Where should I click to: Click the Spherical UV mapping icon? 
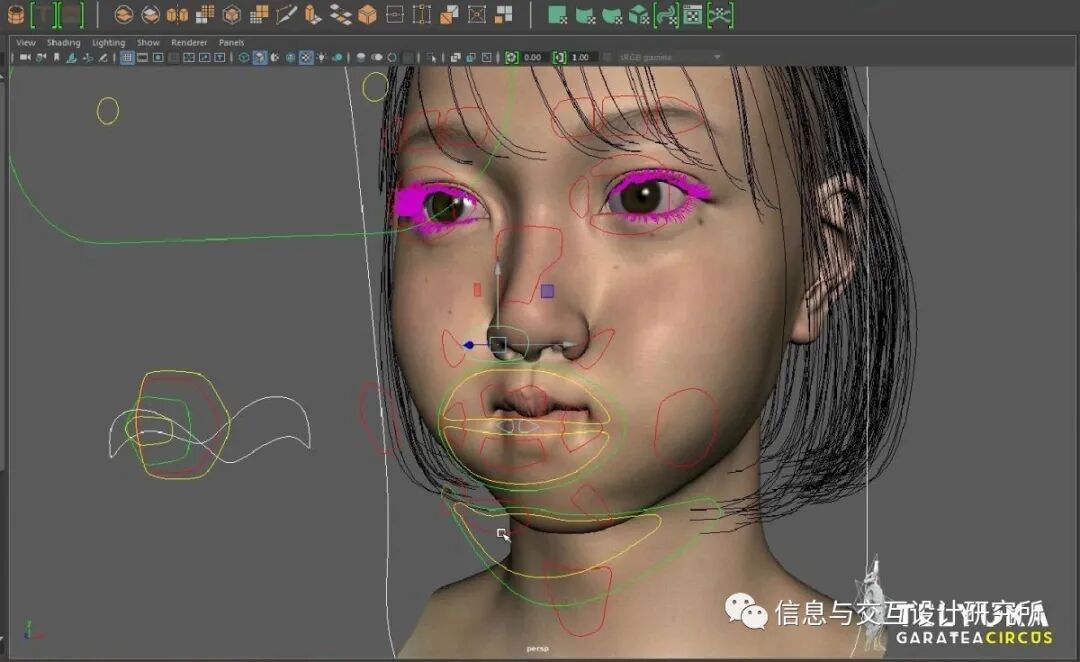point(612,14)
